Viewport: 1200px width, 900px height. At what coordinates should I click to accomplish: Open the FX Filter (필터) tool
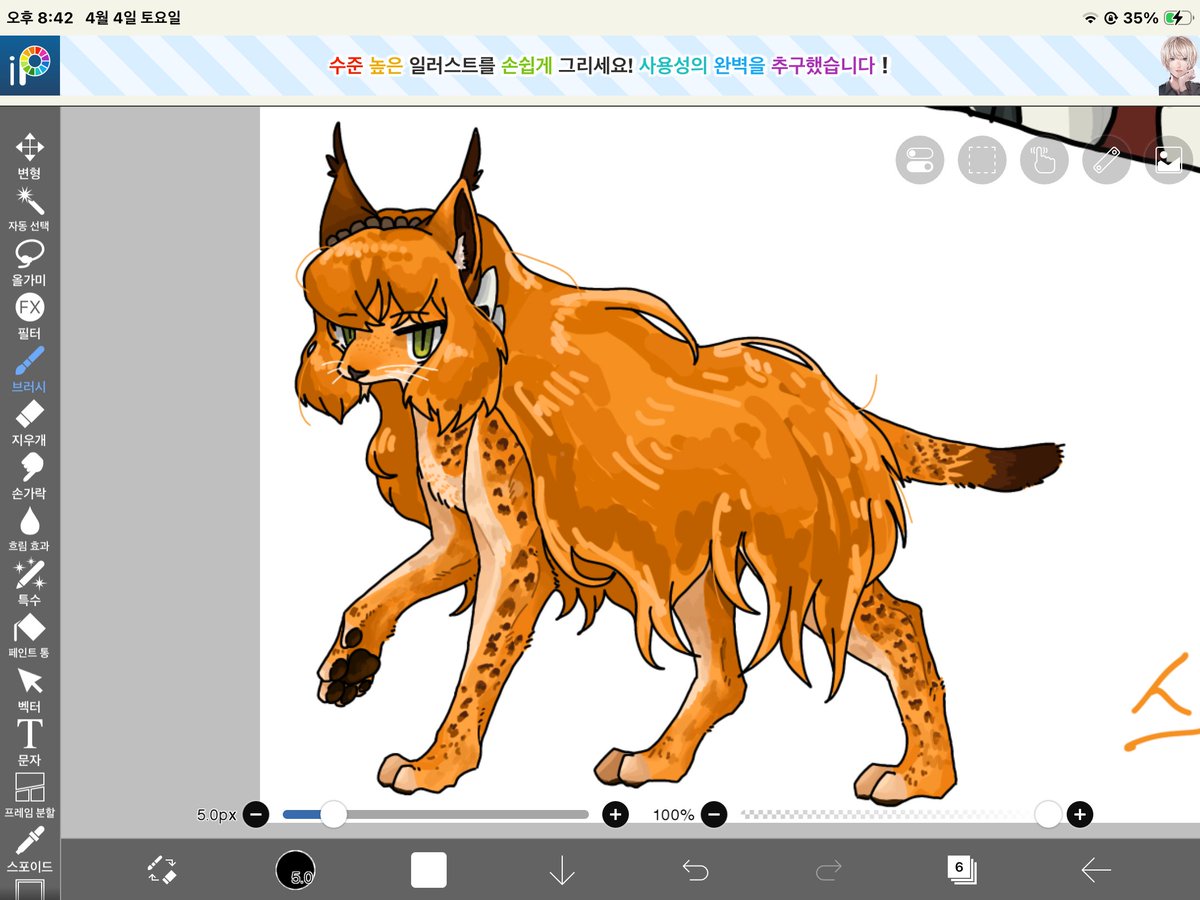[30, 316]
